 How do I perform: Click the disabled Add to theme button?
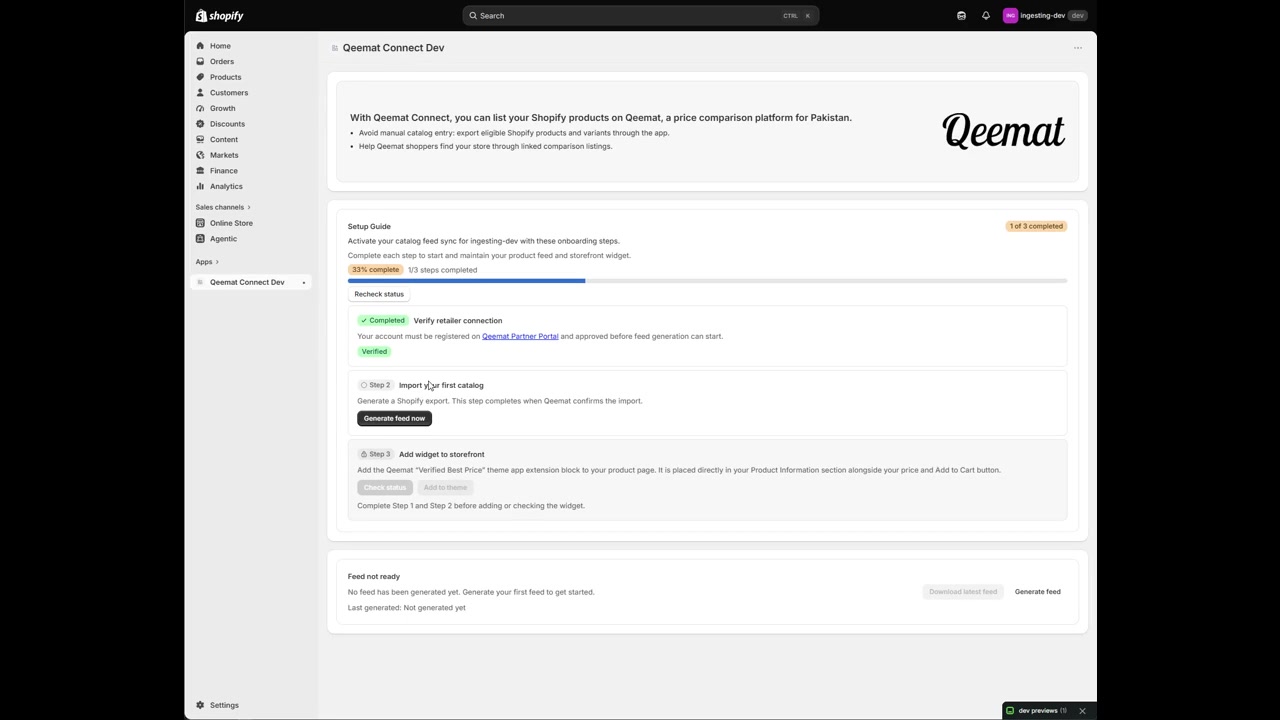point(445,487)
